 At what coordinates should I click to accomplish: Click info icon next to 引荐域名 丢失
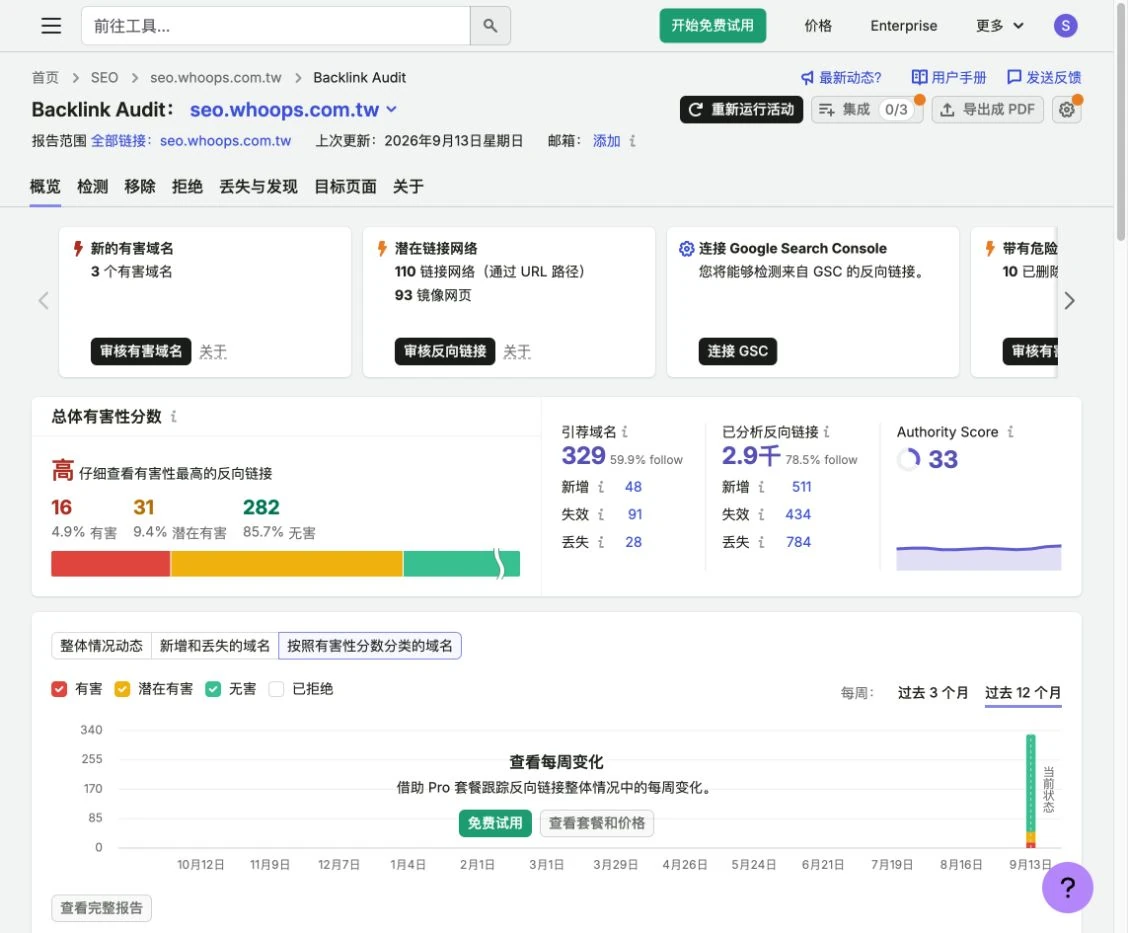[x=601, y=542]
